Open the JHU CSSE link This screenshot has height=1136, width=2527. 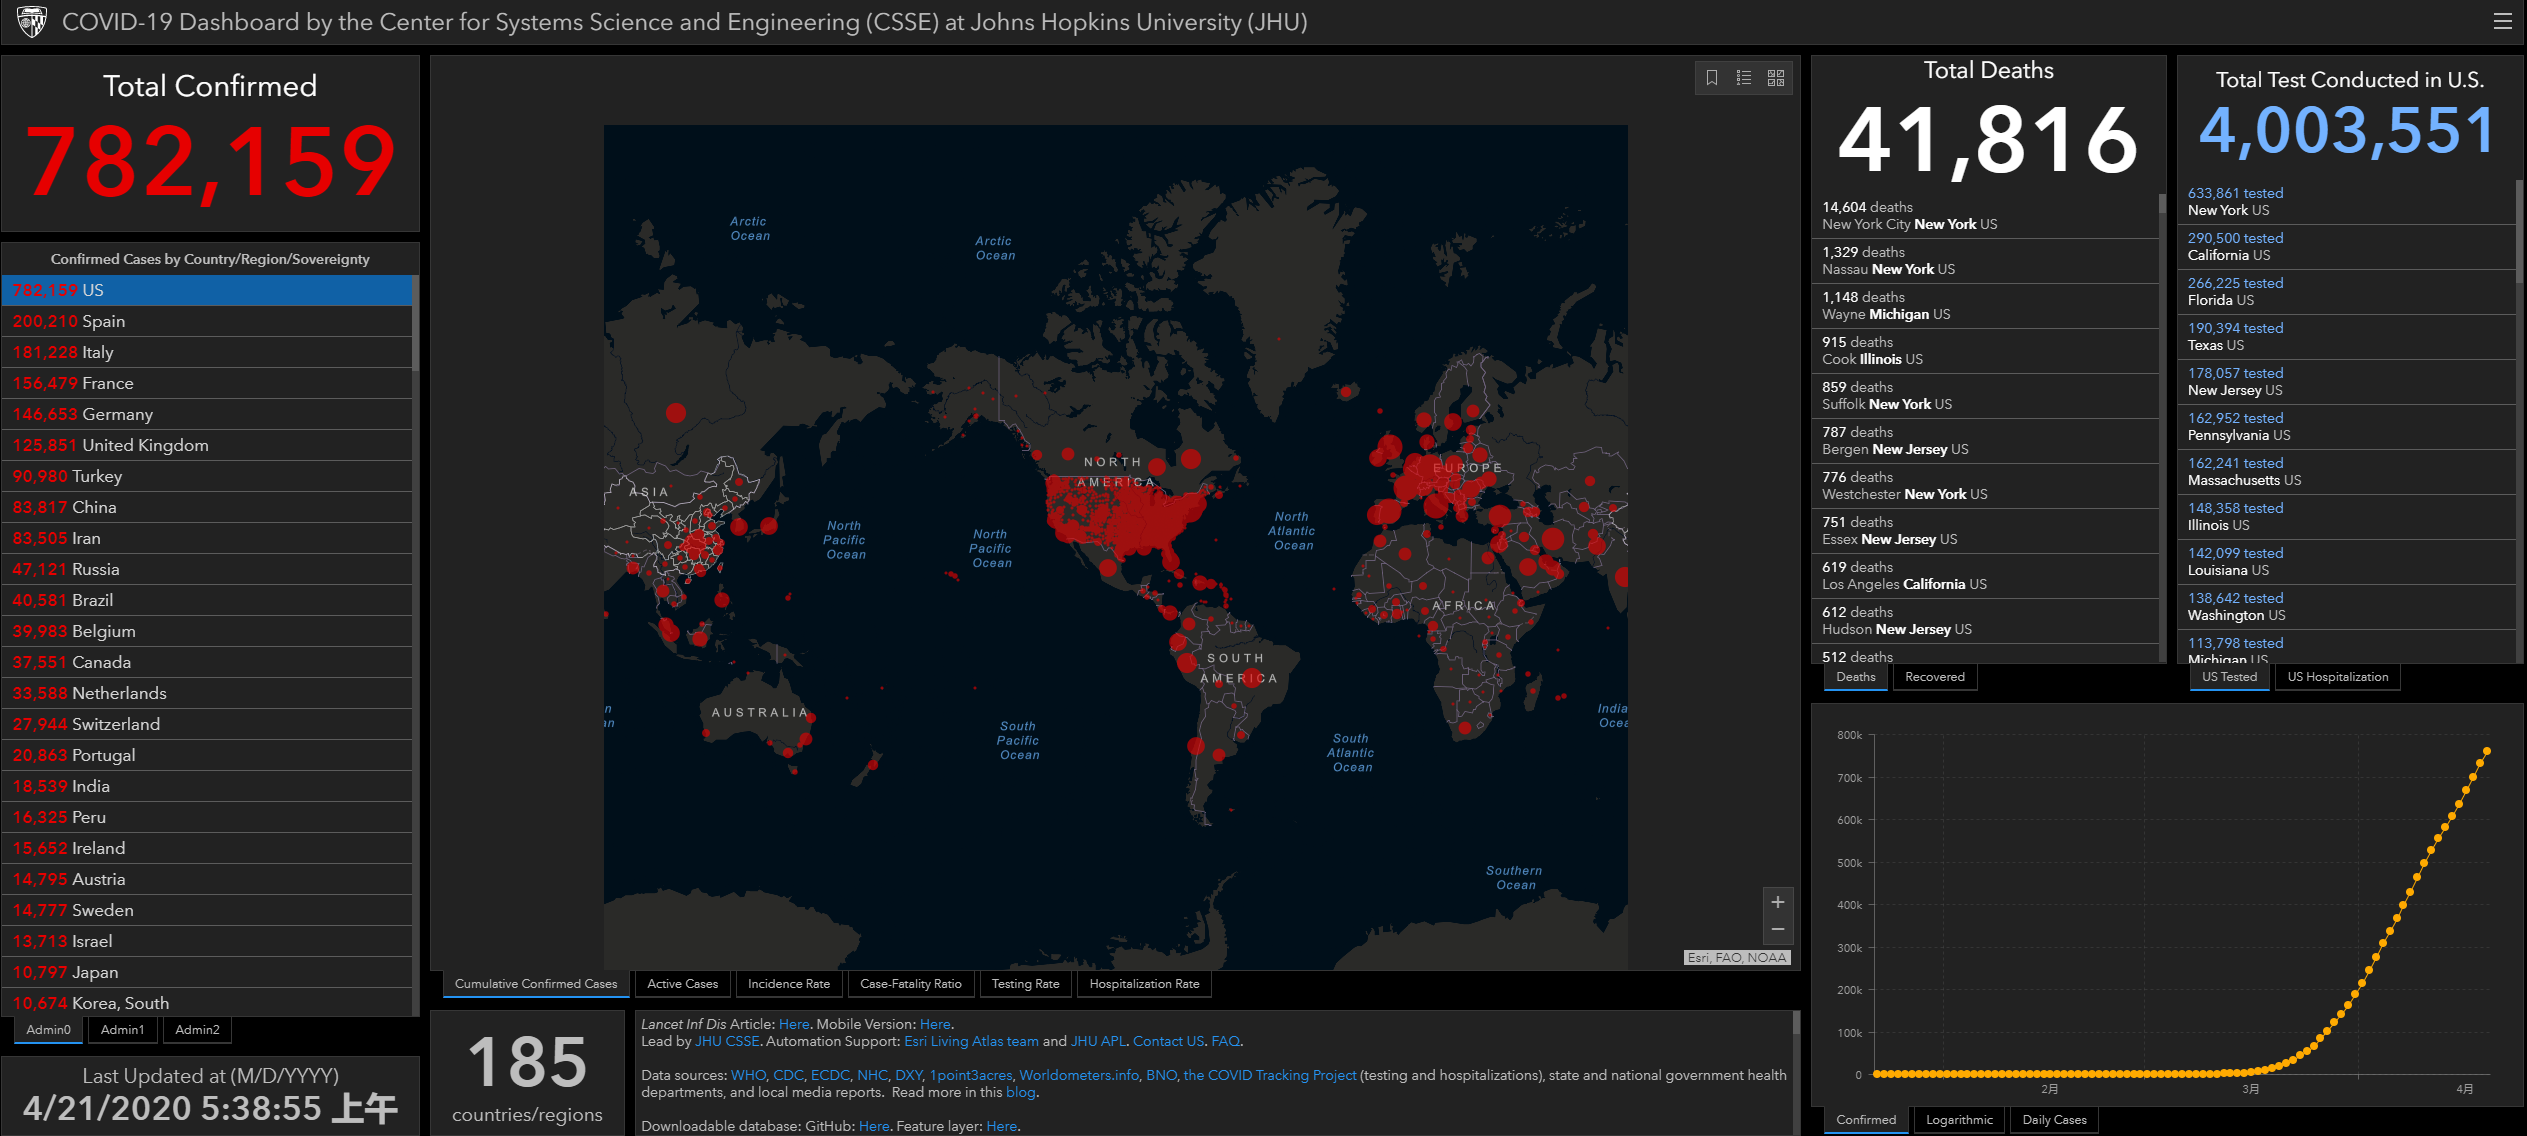(727, 1041)
